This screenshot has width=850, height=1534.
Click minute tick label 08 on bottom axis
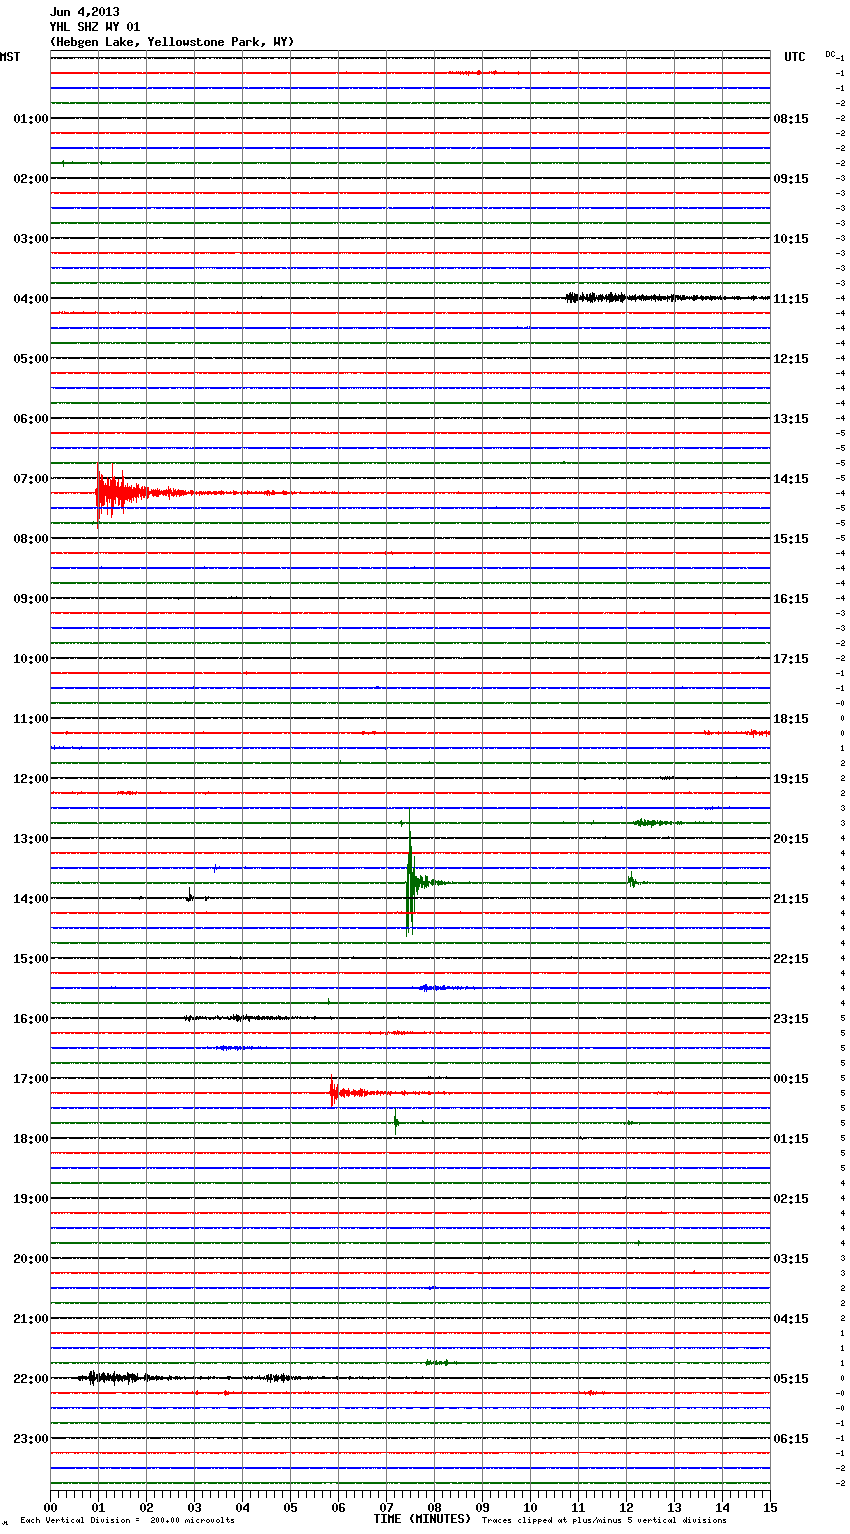click(434, 1507)
